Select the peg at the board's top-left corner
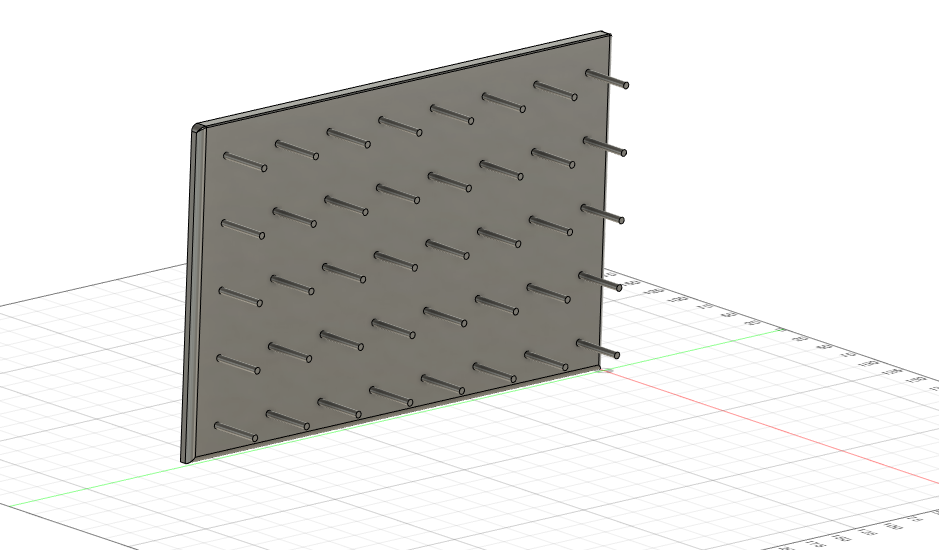This screenshot has width=939, height=550. click(x=245, y=162)
